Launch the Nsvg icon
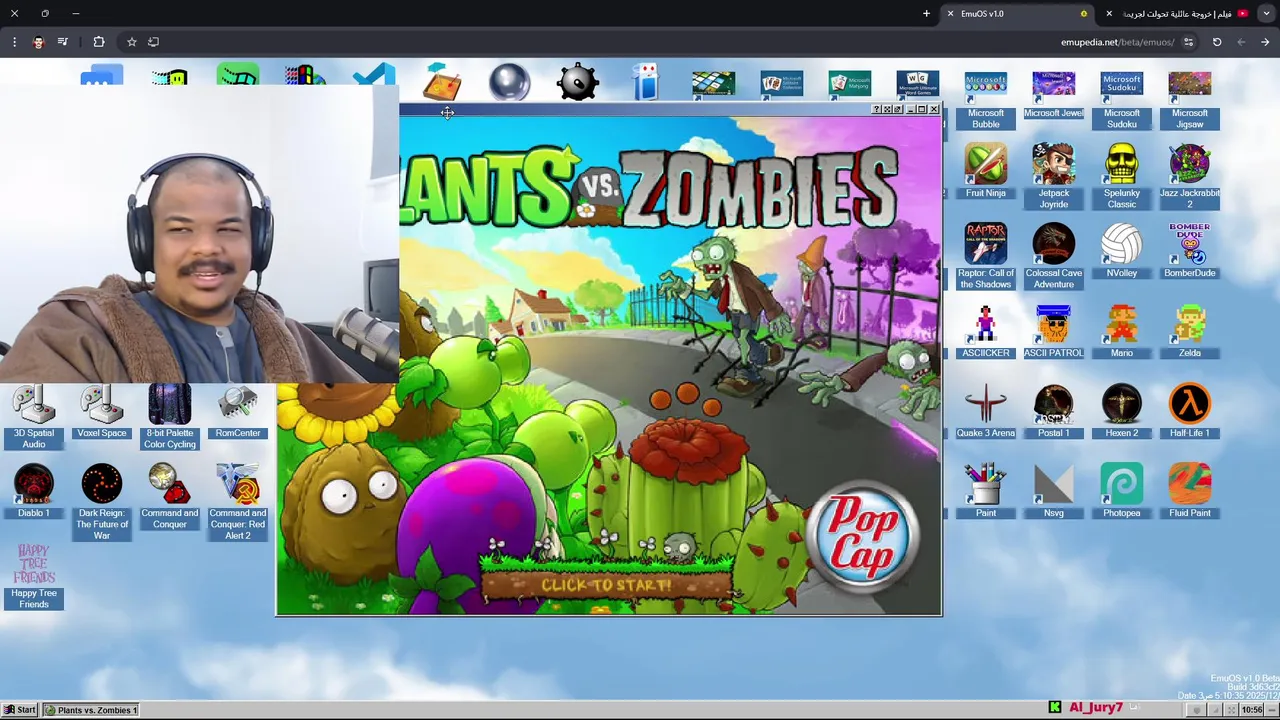Screen dimensions: 1280x720 click(x=1053, y=491)
